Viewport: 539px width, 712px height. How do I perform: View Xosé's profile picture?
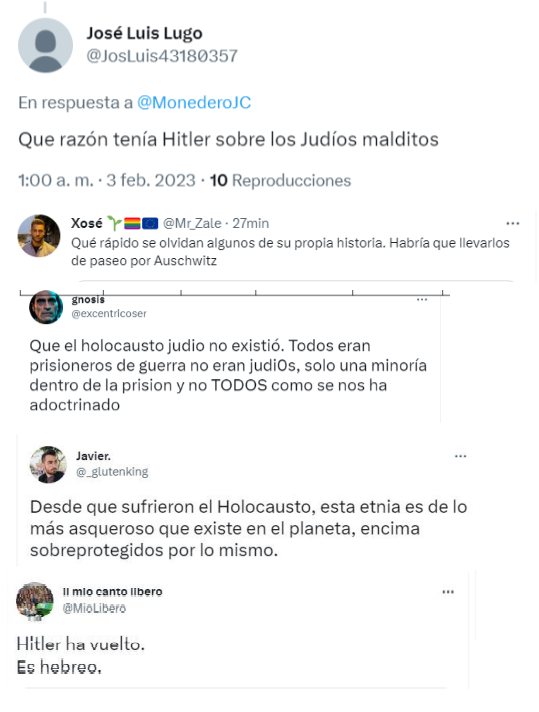point(39,236)
